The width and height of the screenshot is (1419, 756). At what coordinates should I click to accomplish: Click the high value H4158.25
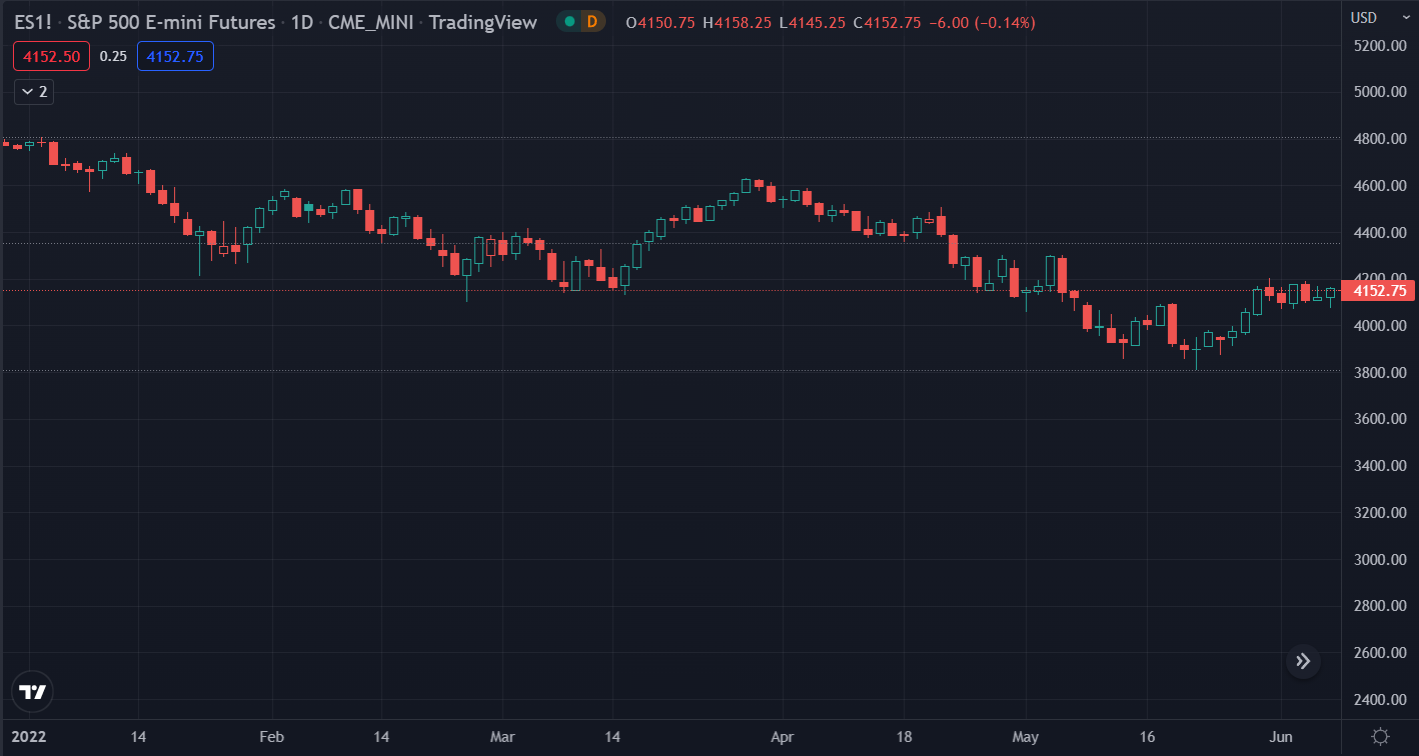coord(736,22)
